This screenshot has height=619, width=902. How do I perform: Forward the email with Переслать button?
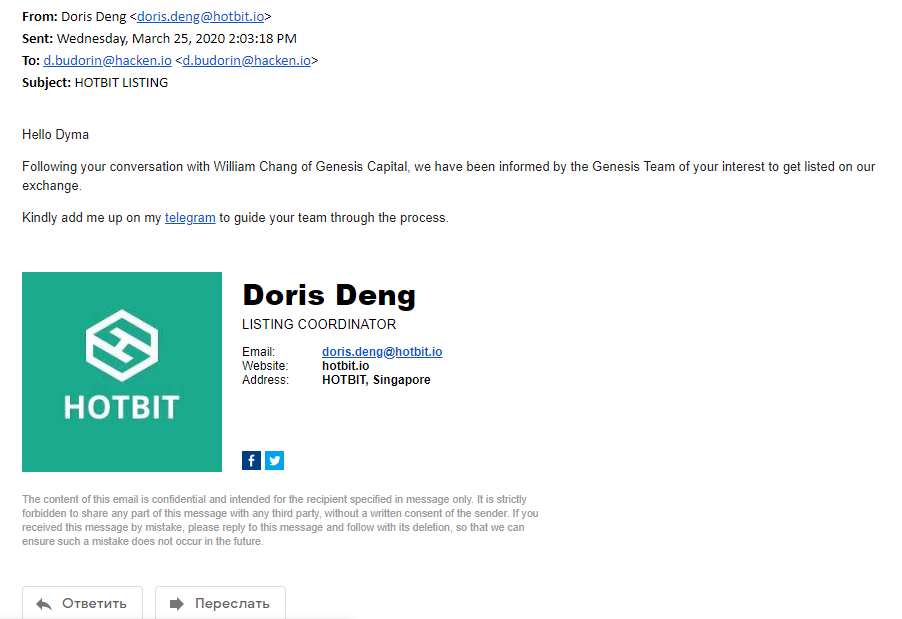coord(220,602)
